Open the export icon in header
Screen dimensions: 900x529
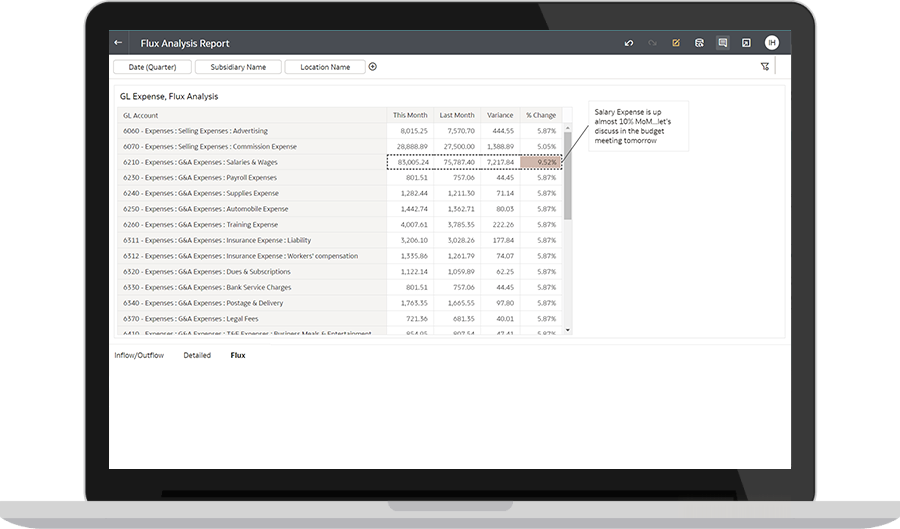tap(746, 43)
